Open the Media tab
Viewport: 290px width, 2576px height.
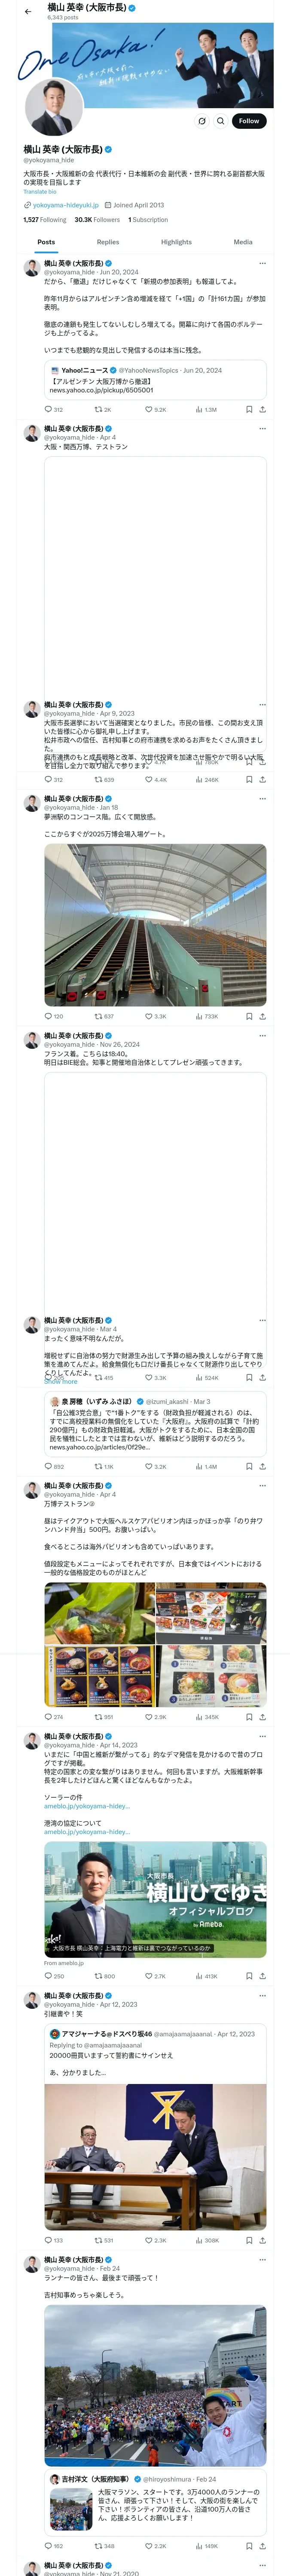click(x=243, y=242)
